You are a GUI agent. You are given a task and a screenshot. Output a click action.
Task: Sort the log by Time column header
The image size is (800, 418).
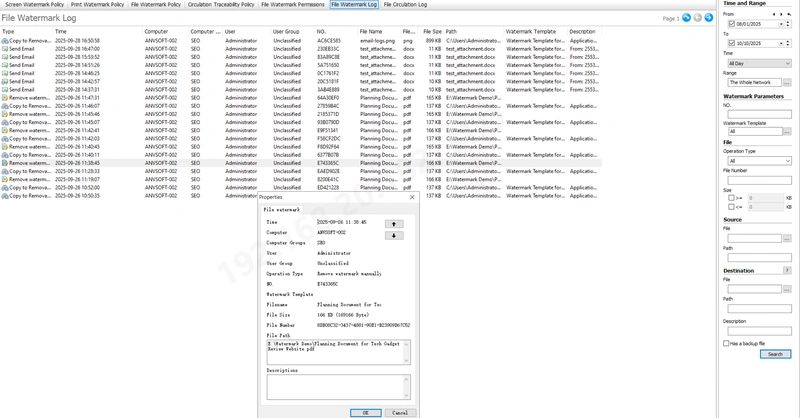[98, 32]
